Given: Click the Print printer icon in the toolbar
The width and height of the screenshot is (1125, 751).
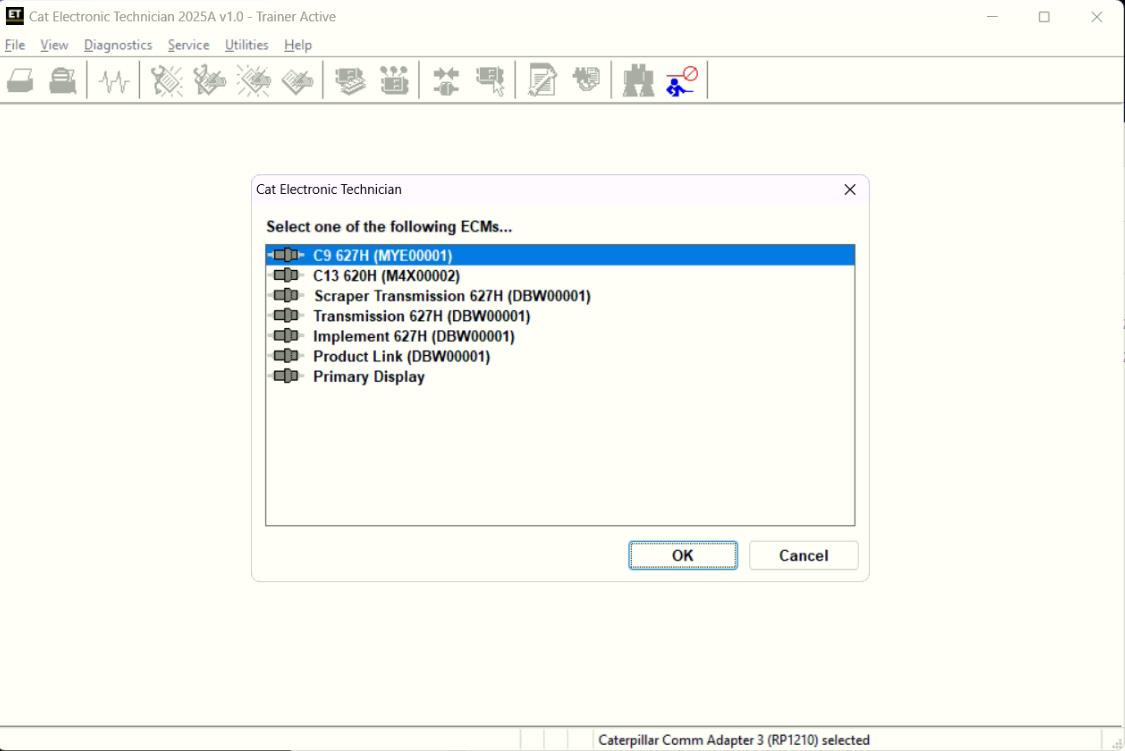Looking at the screenshot, I should [20, 80].
